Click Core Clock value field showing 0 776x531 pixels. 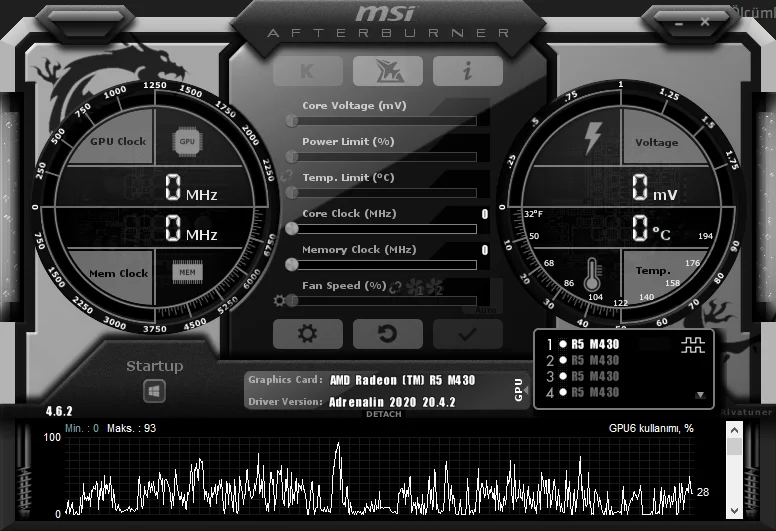[485, 214]
